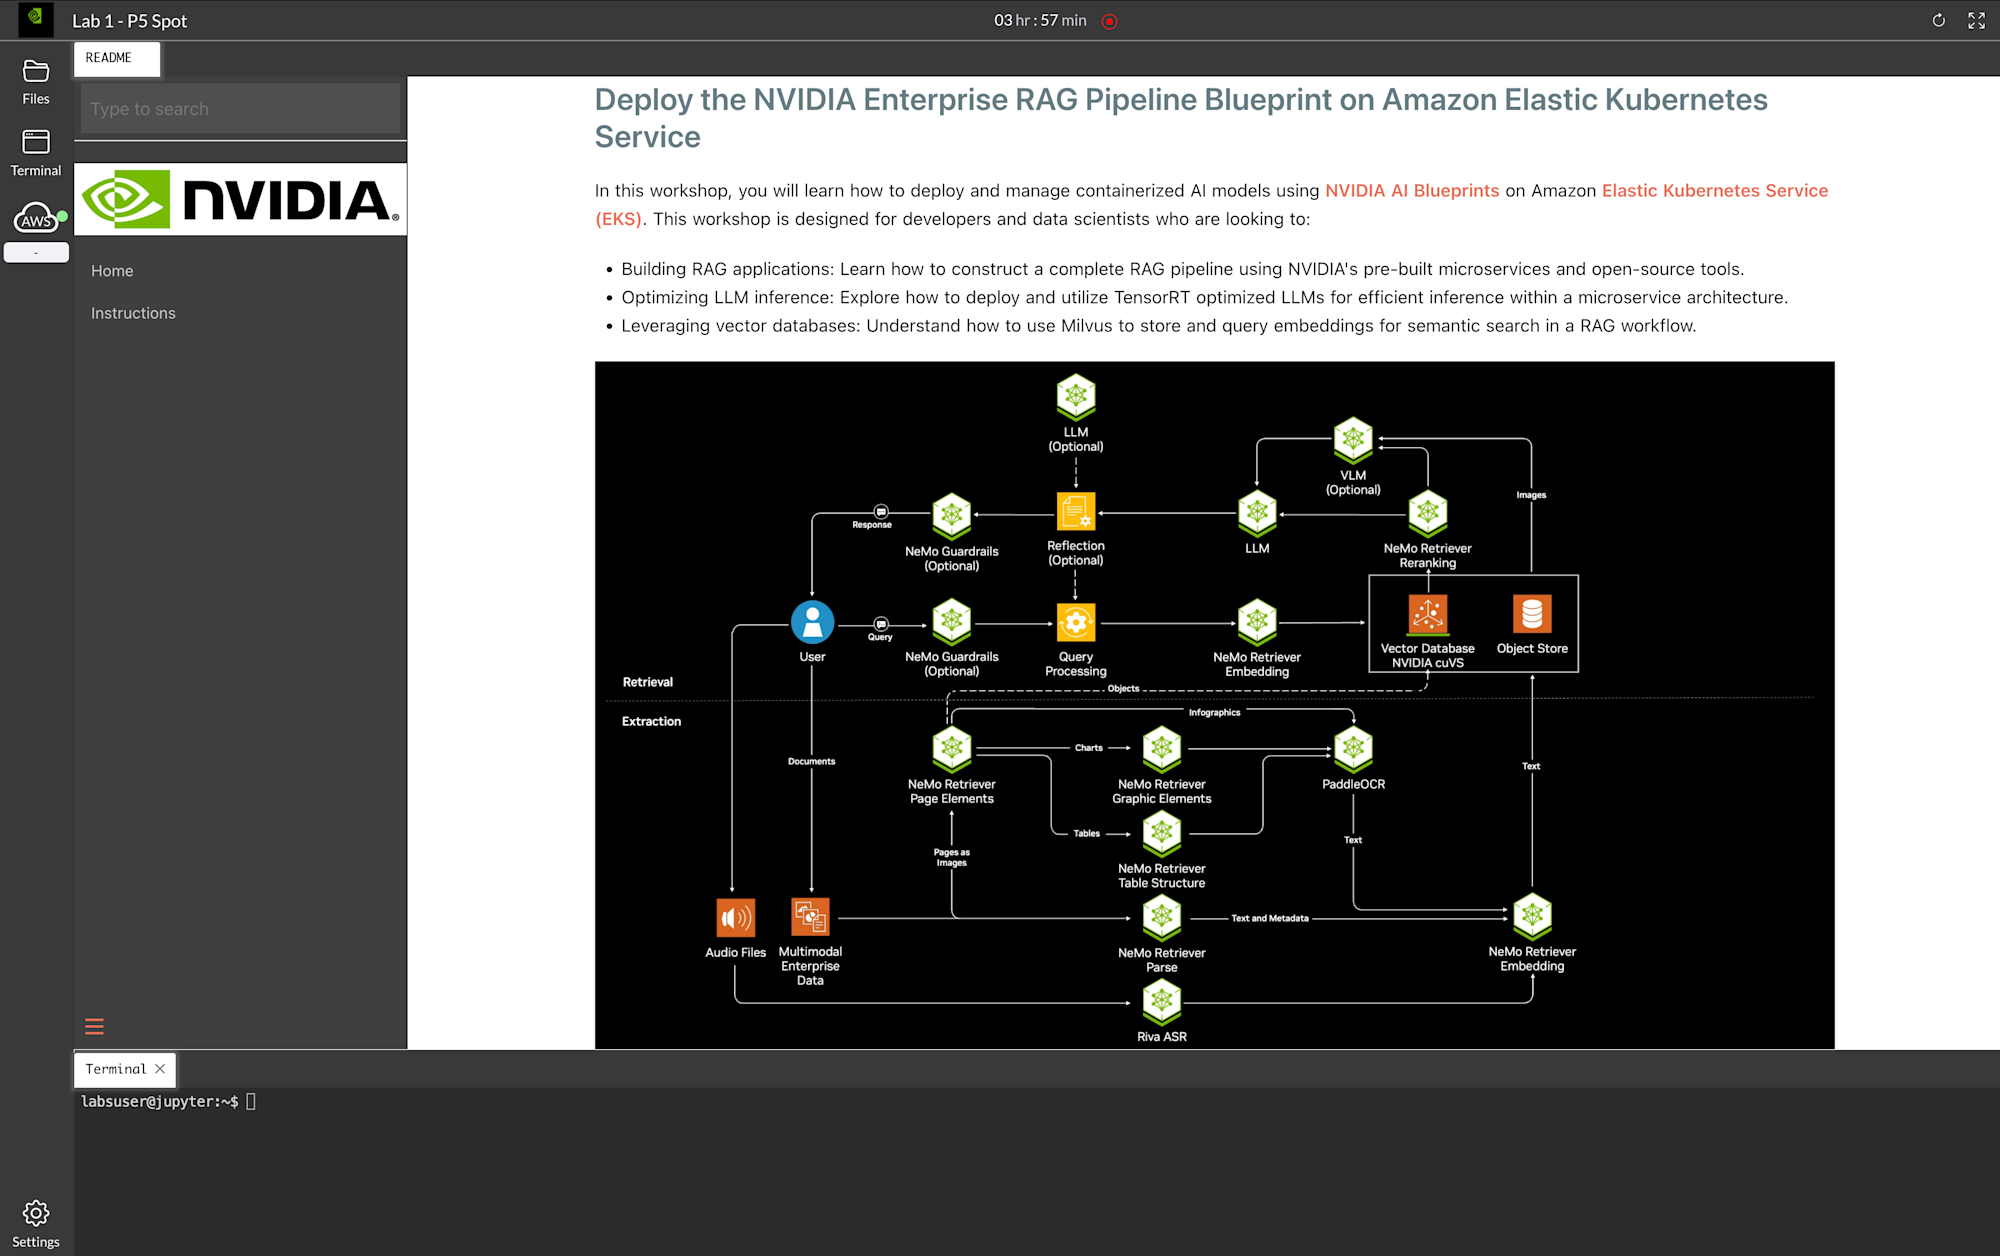Screen dimensions: 2000x1256
Task: Open the NVIDIA AI Blueprints link
Action: 1411,191
